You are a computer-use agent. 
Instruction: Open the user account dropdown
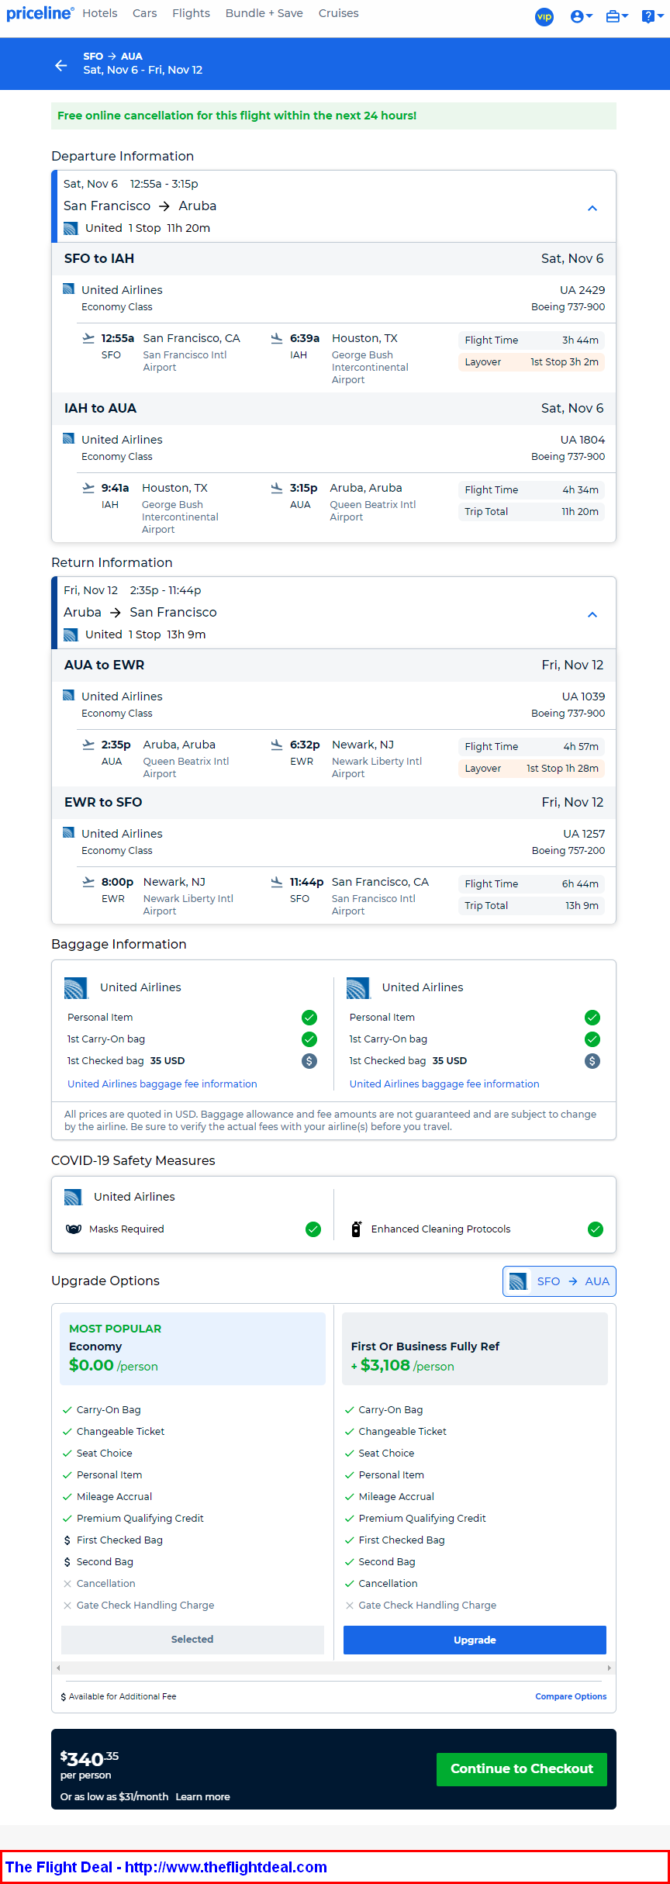point(581,16)
